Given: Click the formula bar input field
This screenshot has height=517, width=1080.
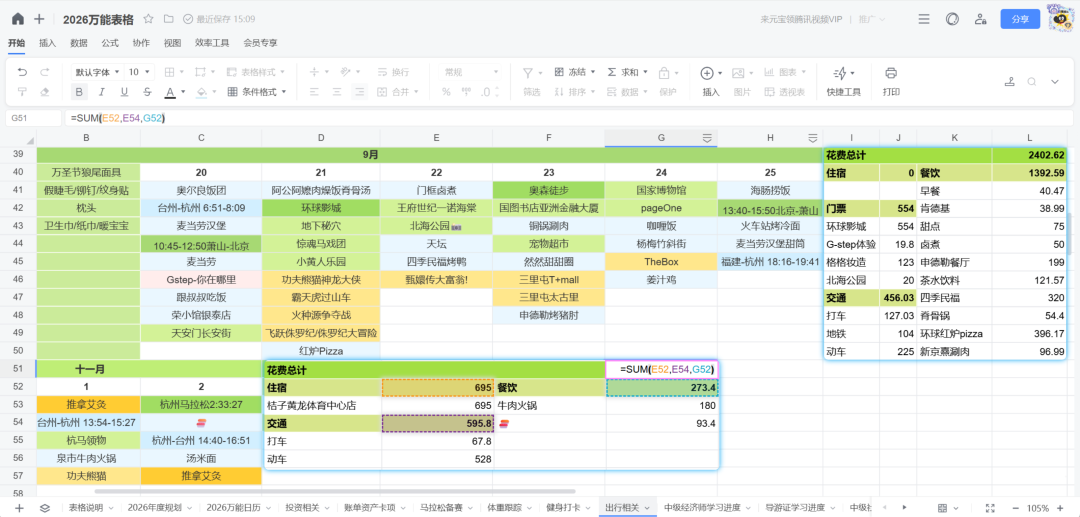Looking at the screenshot, I should pos(500,118).
